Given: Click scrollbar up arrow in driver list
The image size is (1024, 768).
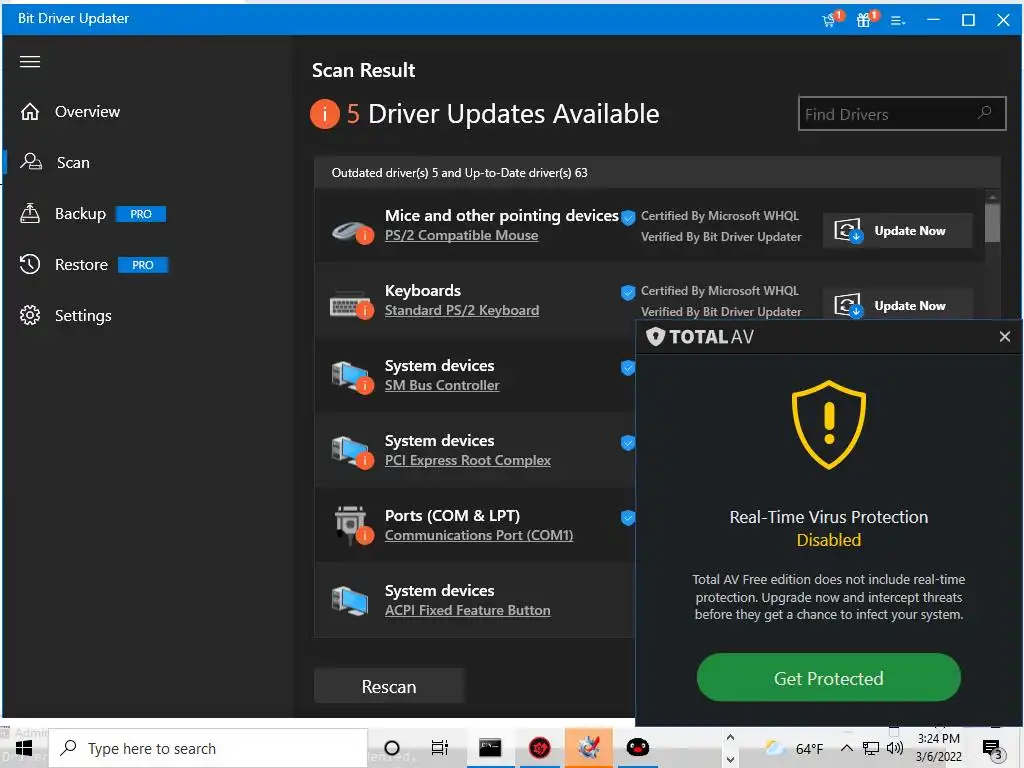Looking at the screenshot, I should point(993,196).
